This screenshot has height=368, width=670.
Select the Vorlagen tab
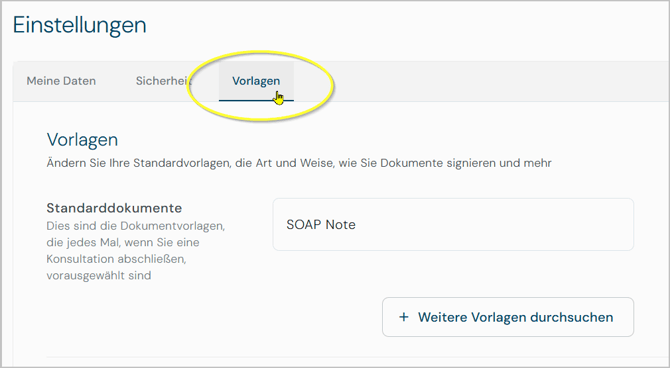pos(256,81)
